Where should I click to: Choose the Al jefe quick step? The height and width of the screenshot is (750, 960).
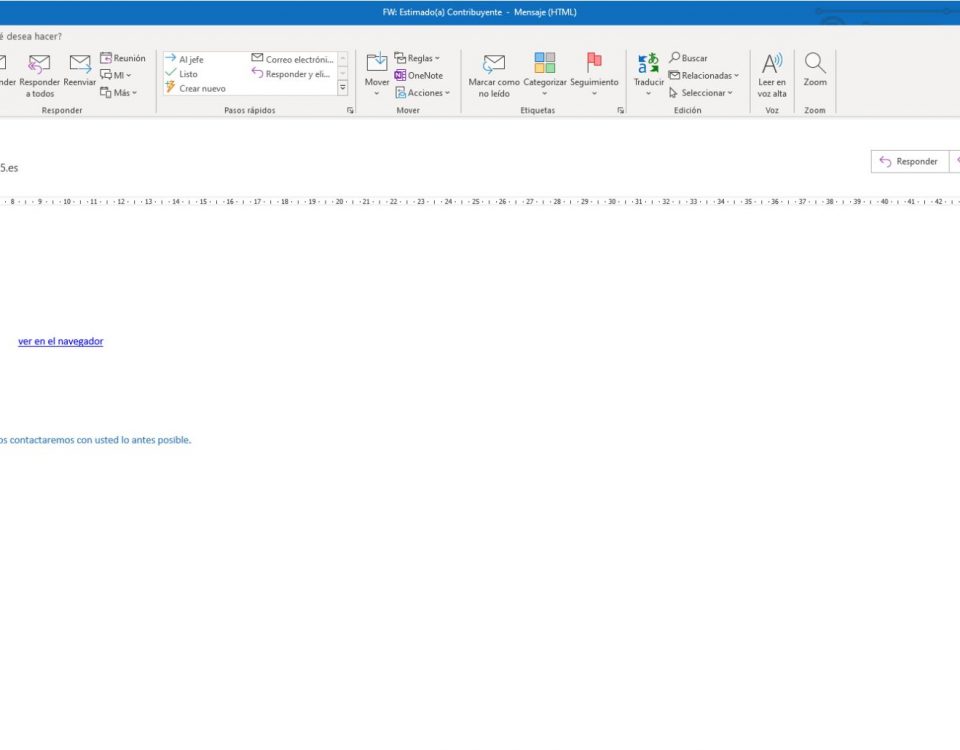click(x=190, y=59)
